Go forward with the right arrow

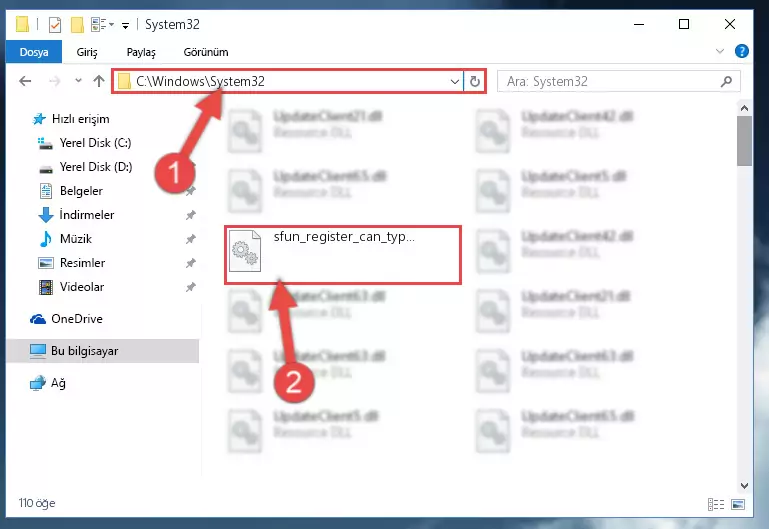[54, 81]
